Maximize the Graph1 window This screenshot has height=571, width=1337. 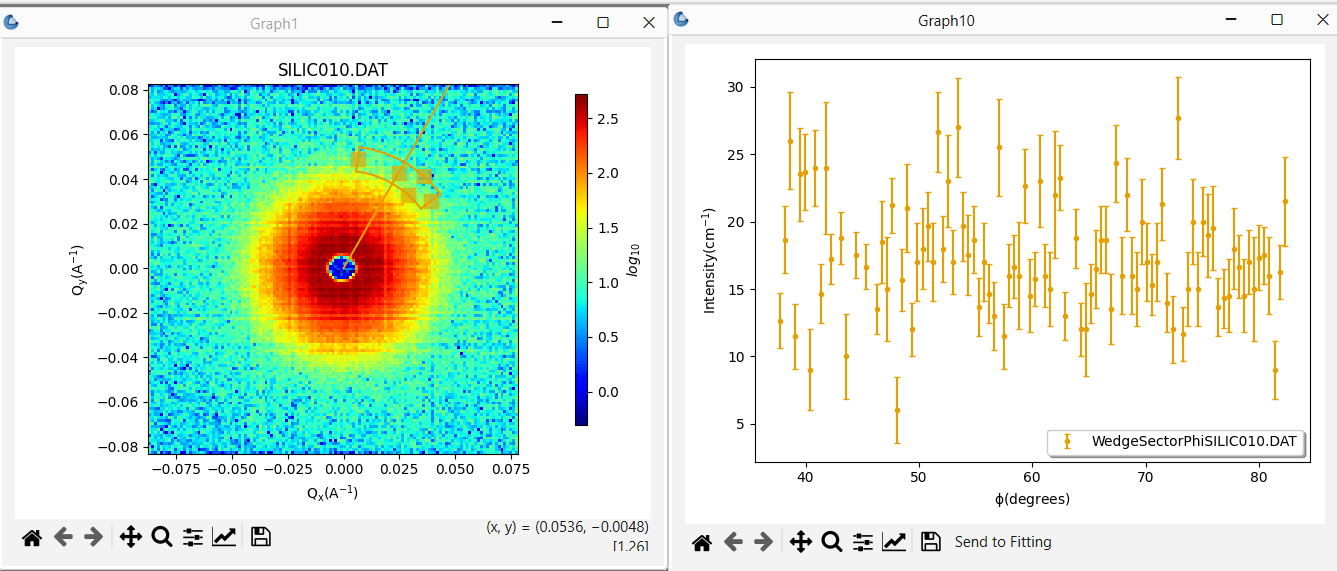[603, 22]
